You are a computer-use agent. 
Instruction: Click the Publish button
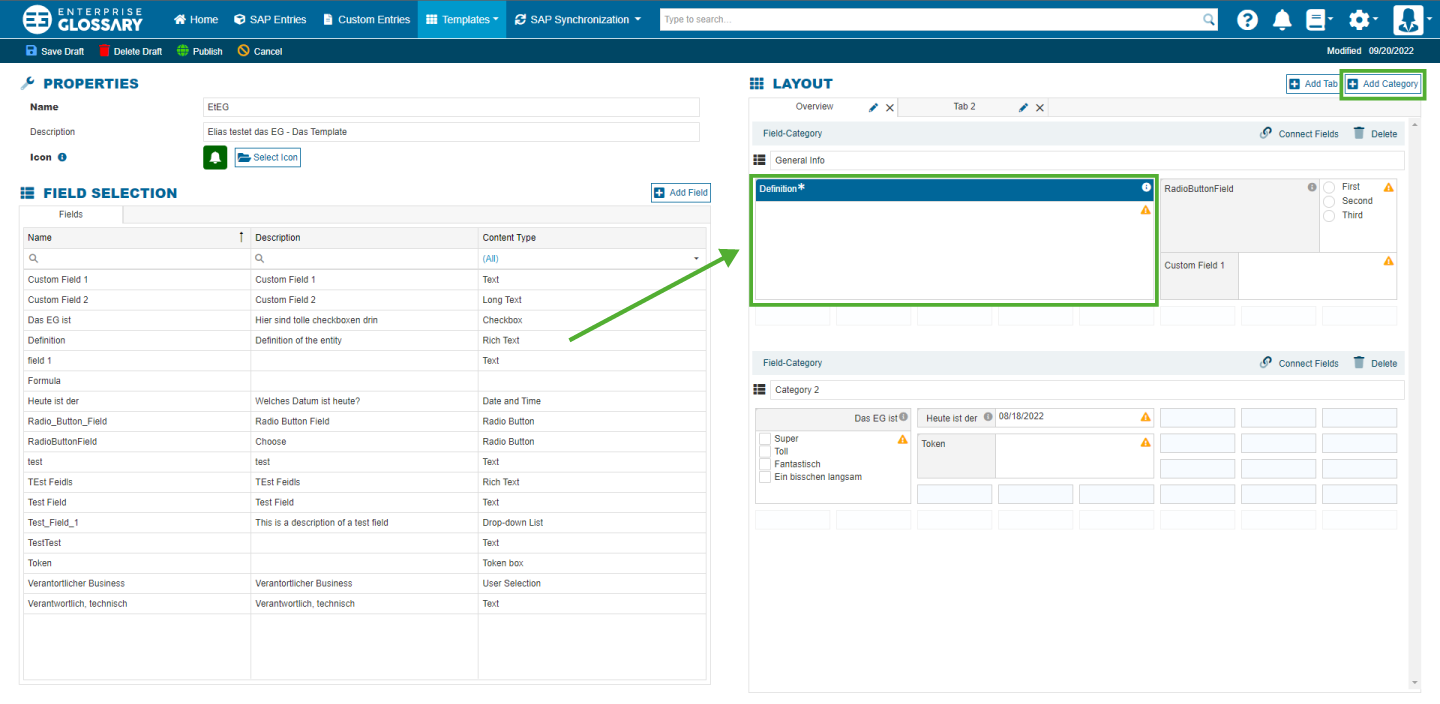pyautogui.click(x=200, y=51)
